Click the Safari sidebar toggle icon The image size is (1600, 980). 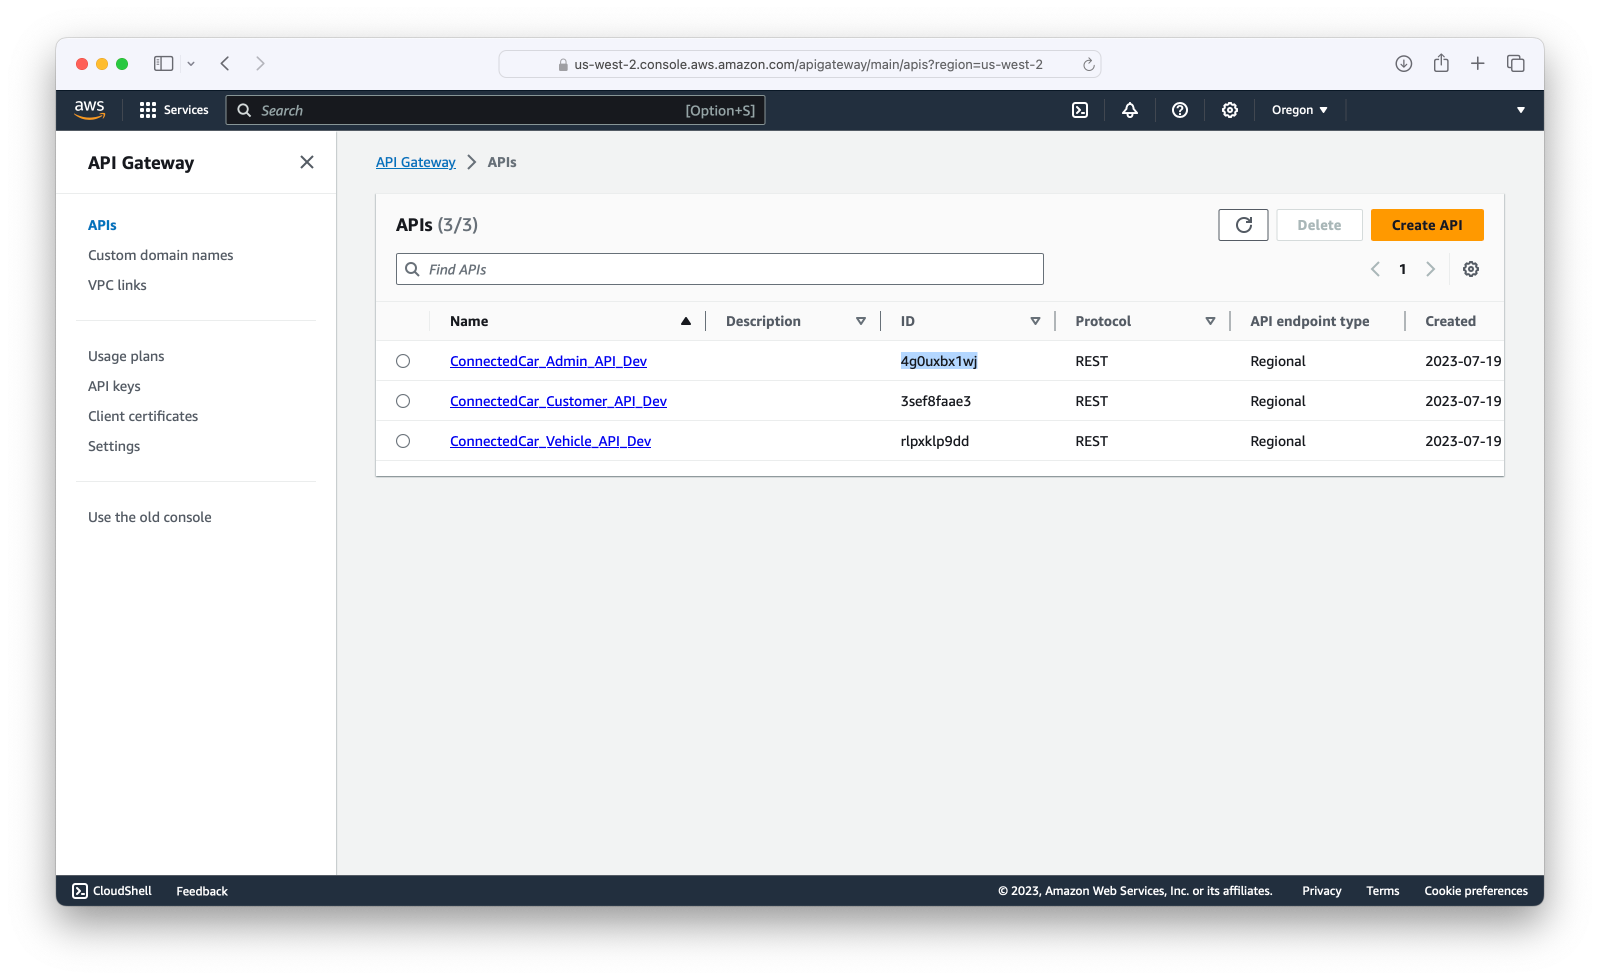tap(163, 63)
